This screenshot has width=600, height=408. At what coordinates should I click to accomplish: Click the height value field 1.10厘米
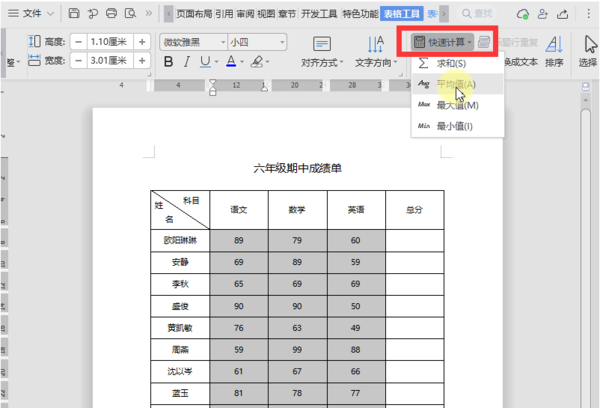pyautogui.click(x=110, y=42)
